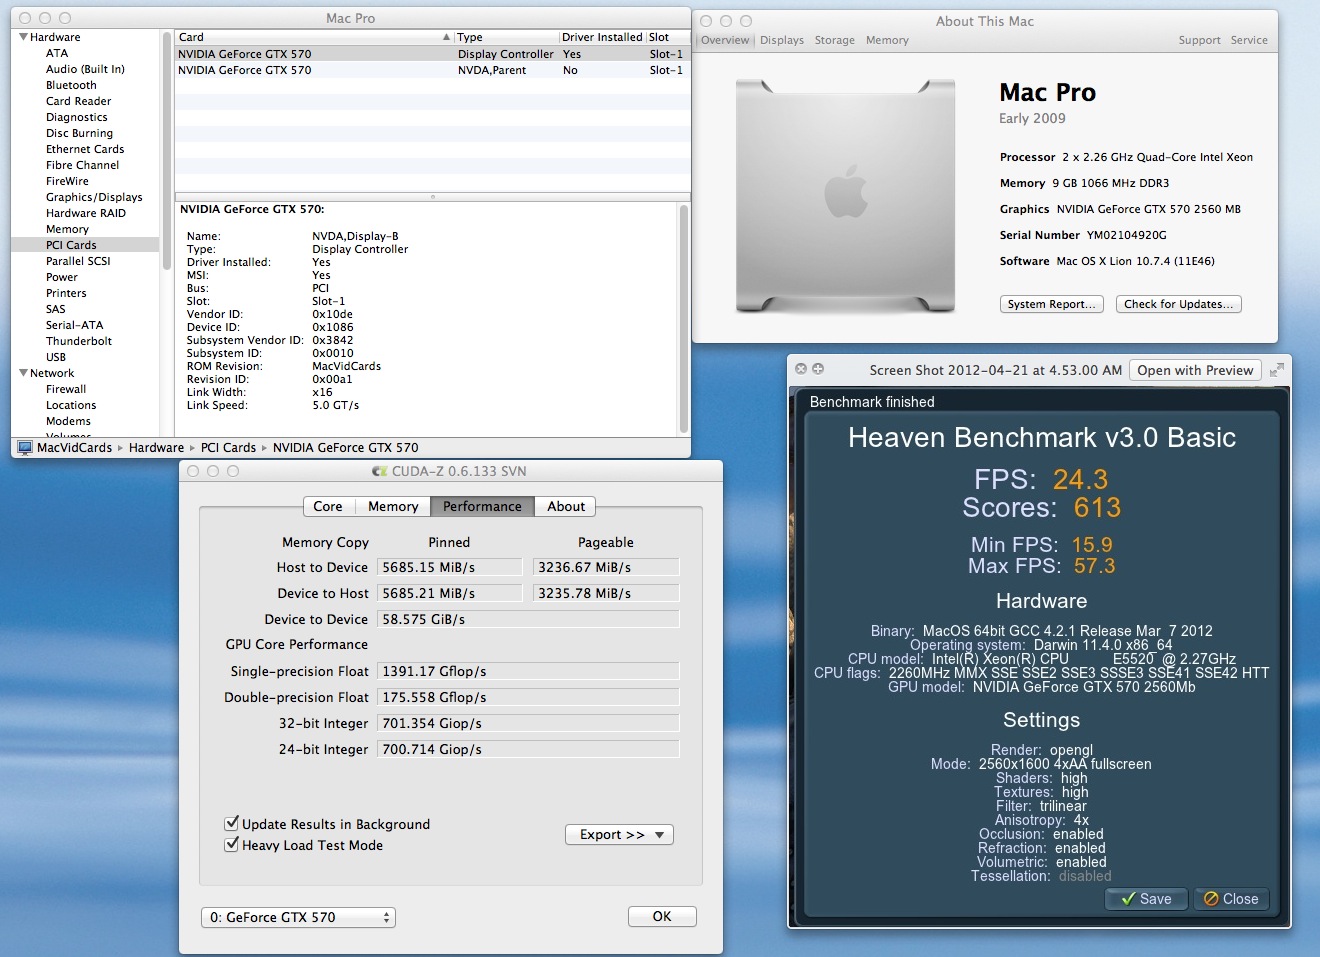Viewport: 1320px width, 957px height.
Task: Open the Export >> dropdown
Action: [620, 834]
